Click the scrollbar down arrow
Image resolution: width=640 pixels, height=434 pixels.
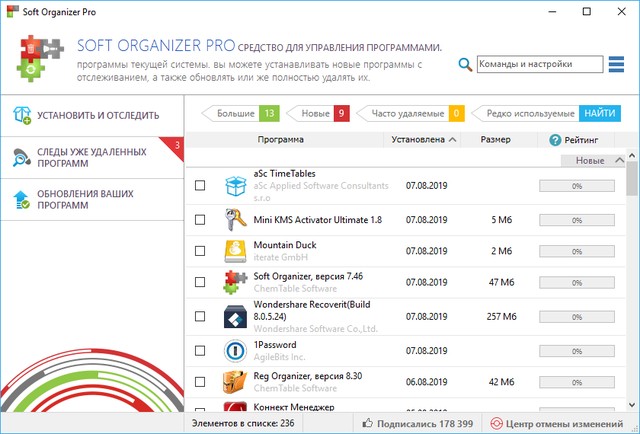[x=632, y=405]
